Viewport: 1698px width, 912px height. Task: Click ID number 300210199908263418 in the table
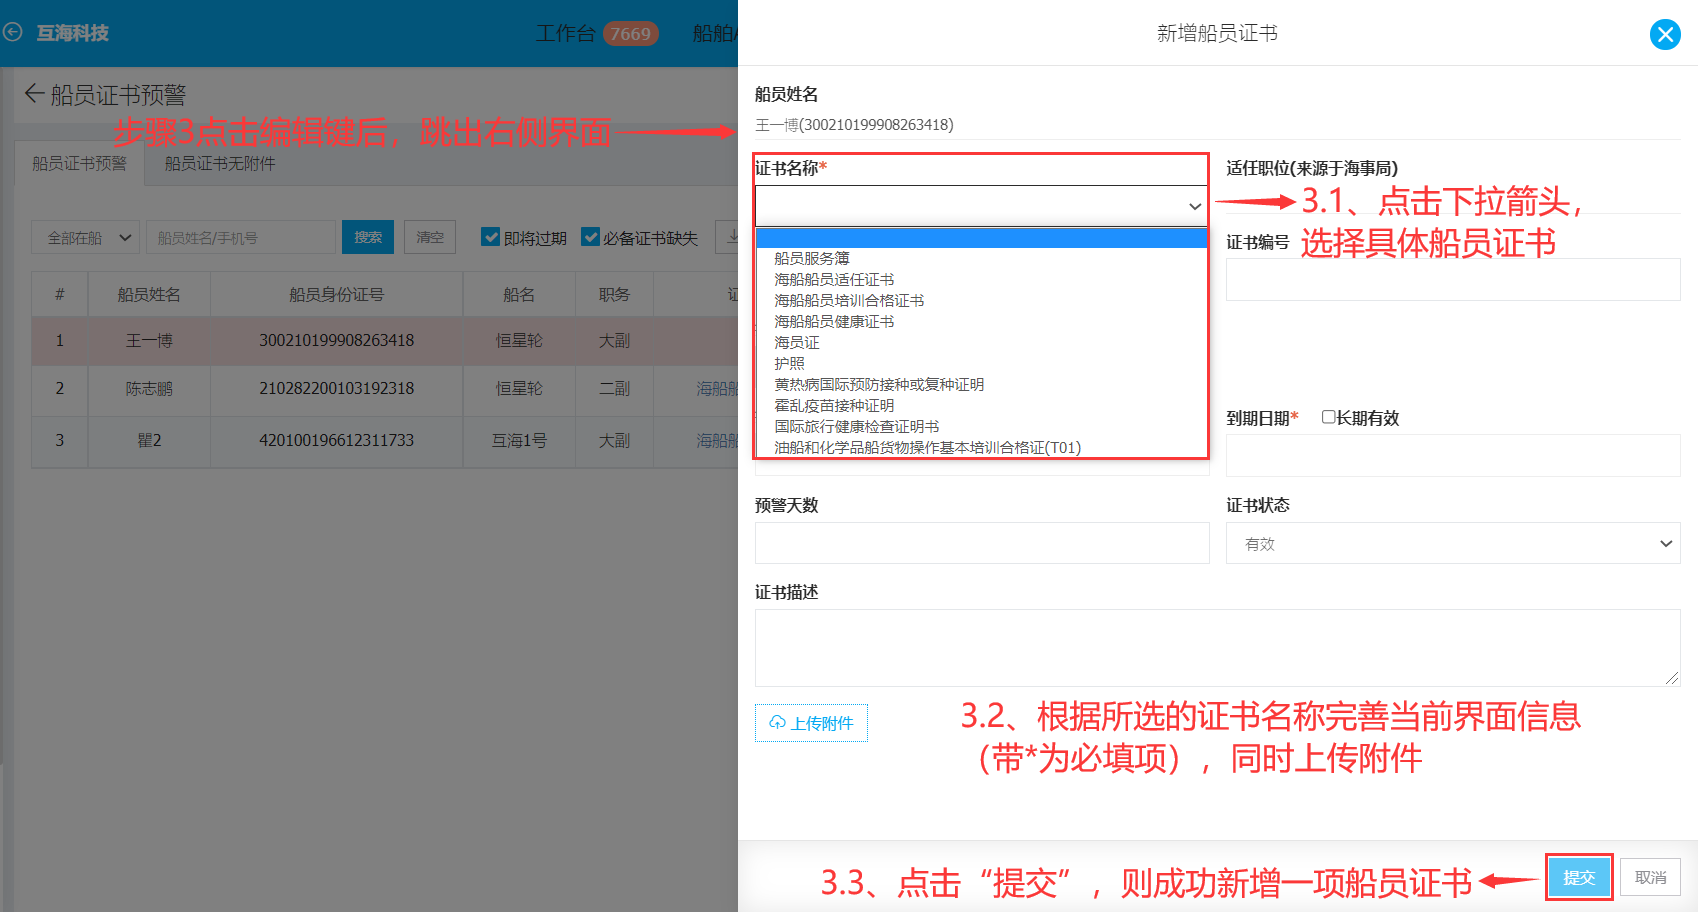[x=337, y=341]
